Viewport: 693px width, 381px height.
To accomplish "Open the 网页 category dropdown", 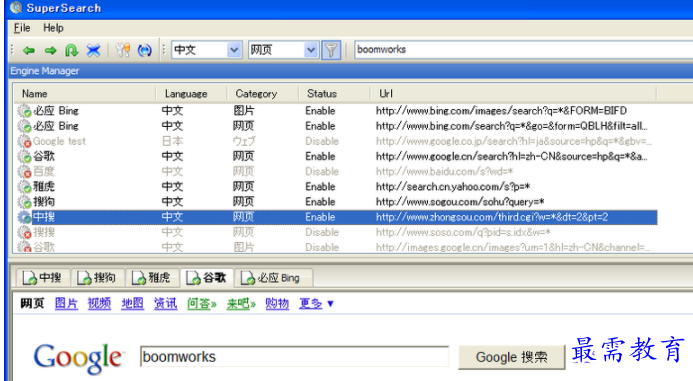I will [x=311, y=50].
